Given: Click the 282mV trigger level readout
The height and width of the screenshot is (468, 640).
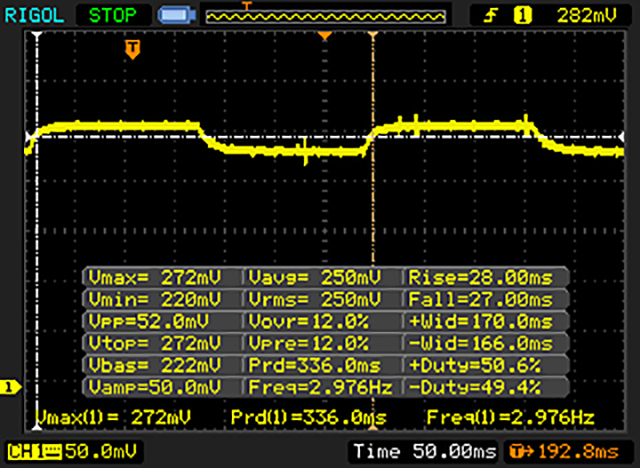Looking at the screenshot, I should click(x=587, y=16).
